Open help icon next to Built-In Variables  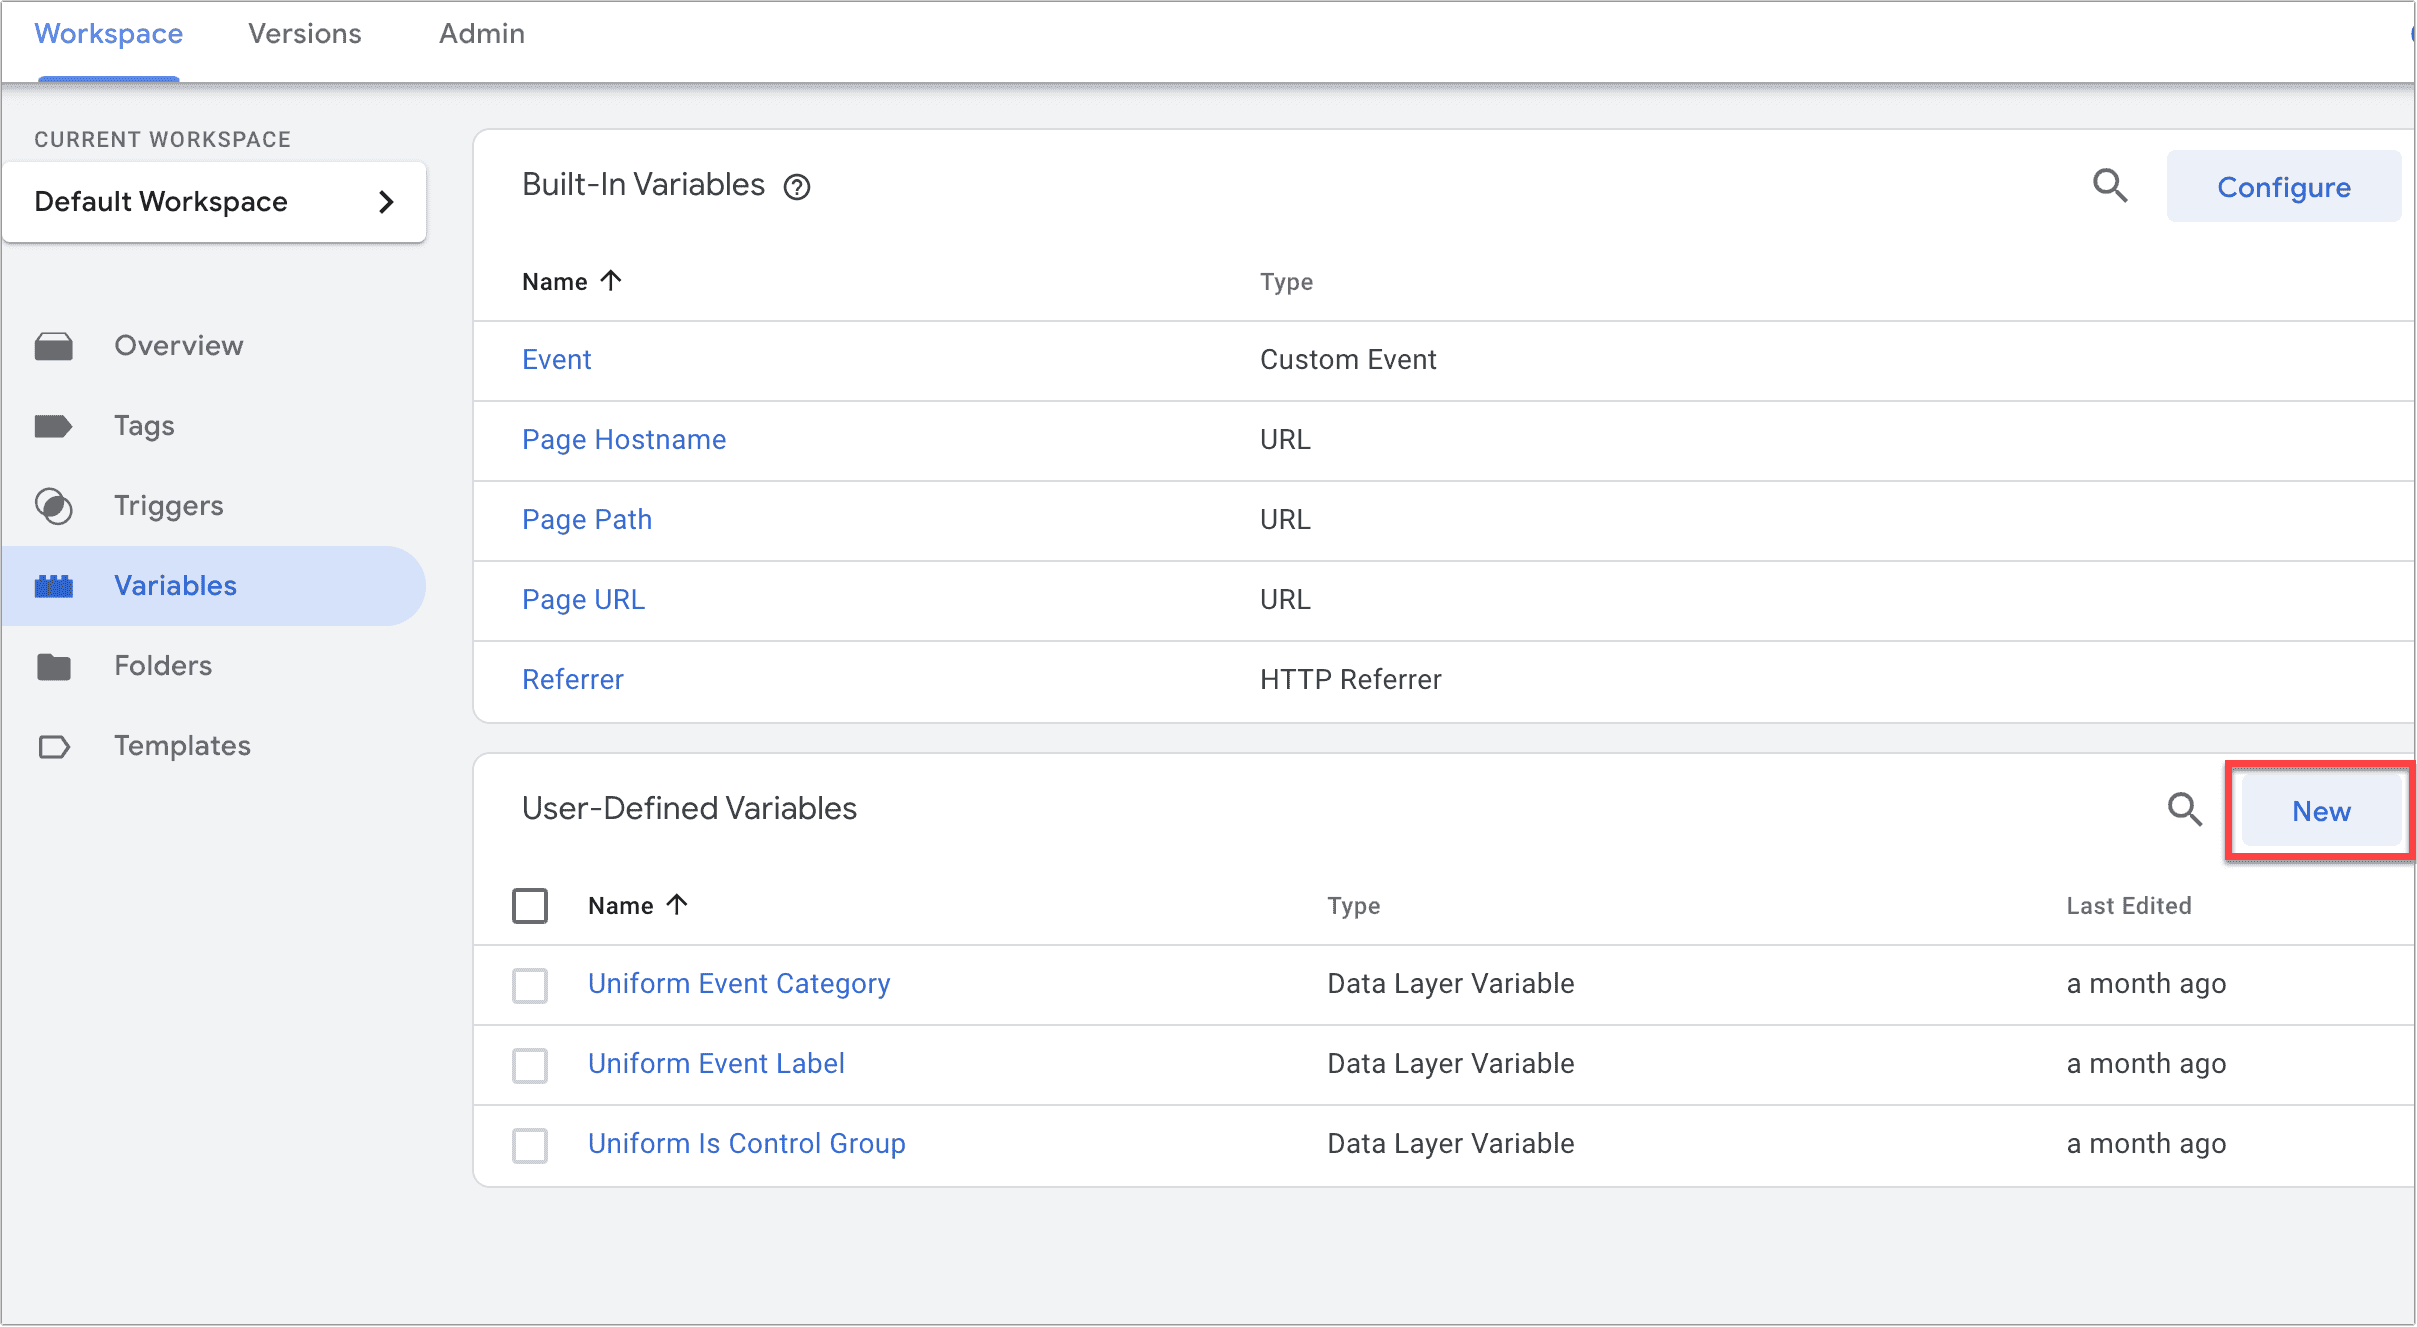pyautogui.click(x=797, y=187)
